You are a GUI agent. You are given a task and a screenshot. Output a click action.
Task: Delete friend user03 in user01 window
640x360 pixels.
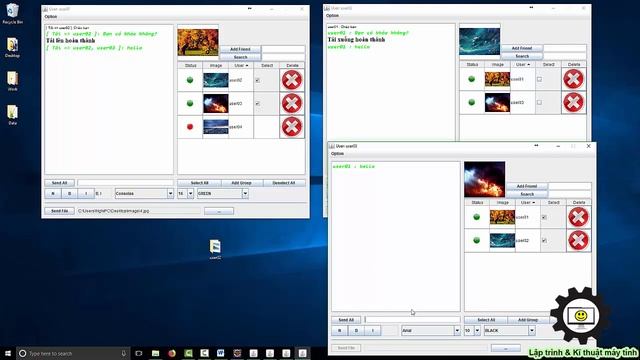coord(292,103)
